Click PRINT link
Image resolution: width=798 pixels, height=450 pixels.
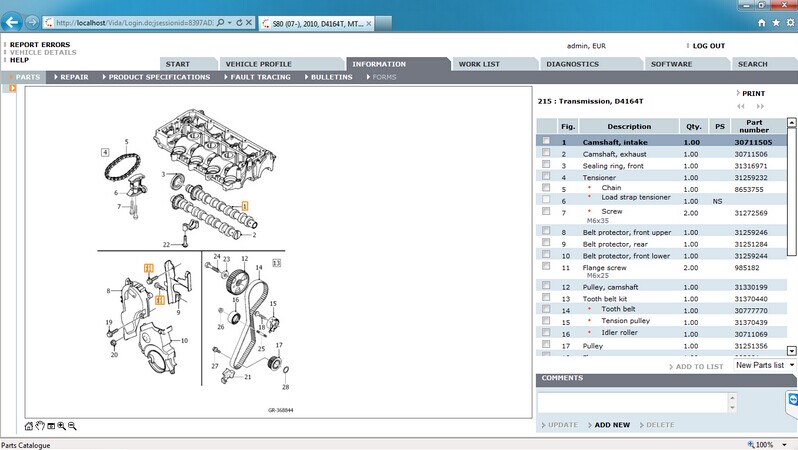[753, 94]
